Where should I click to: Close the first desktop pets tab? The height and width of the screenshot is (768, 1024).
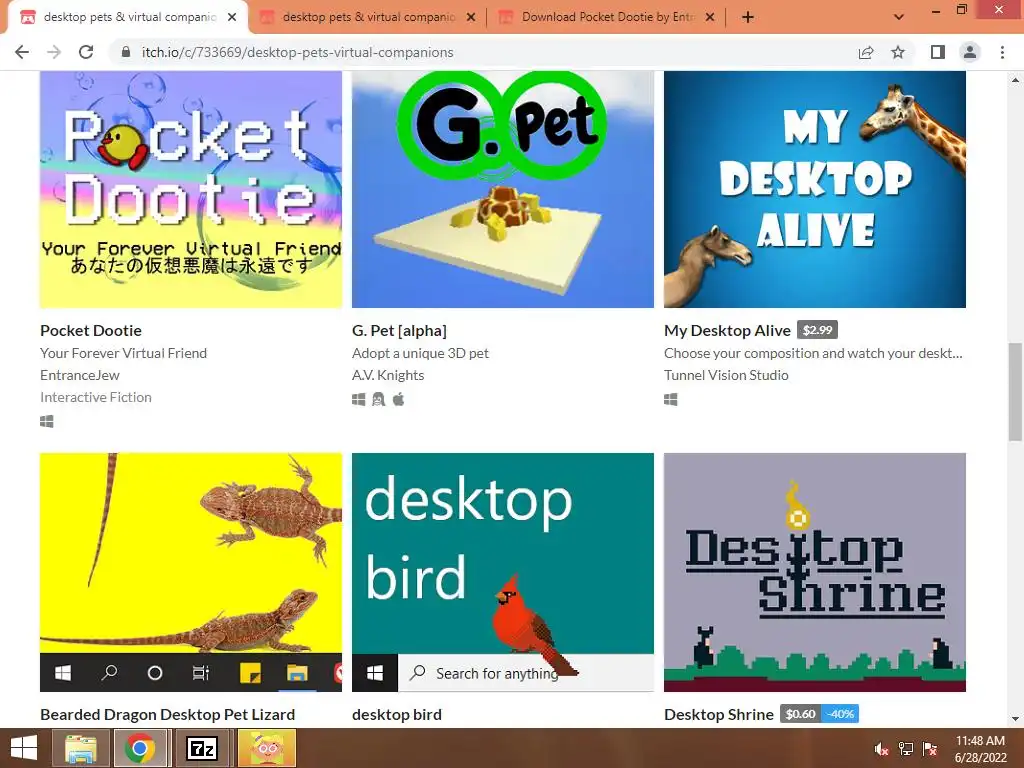pyautogui.click(x=232, y=17)
